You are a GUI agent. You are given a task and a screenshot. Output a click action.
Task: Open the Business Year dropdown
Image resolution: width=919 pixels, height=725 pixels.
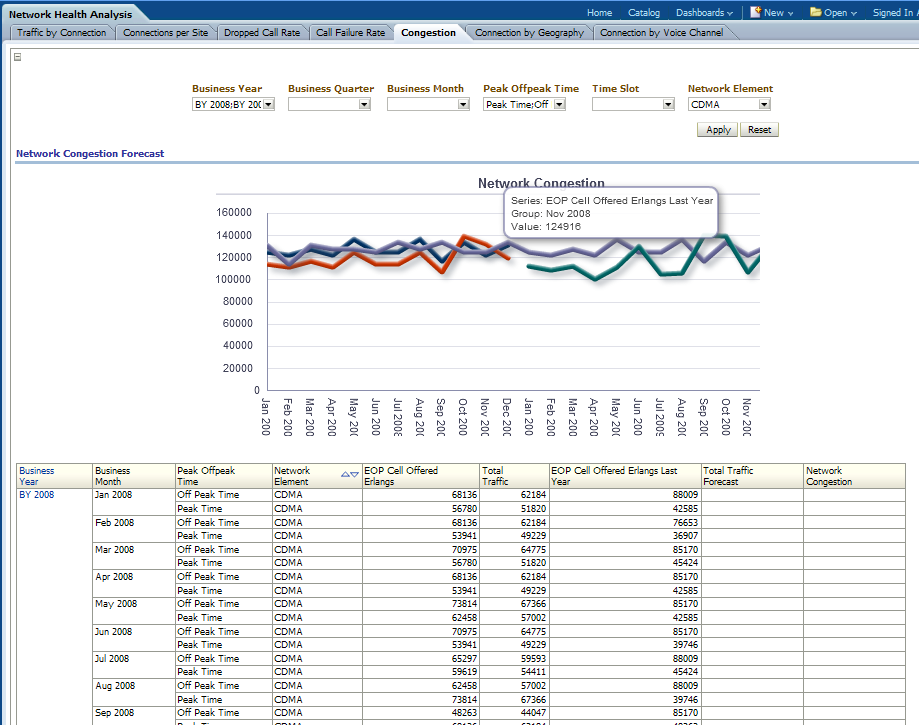[268, 104]
